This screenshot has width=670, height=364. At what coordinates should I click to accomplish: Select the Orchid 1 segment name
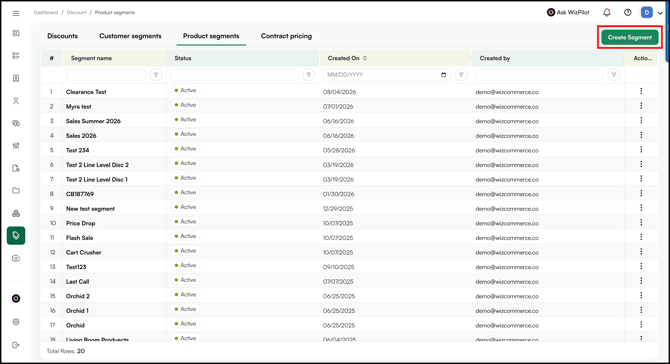point(77,311)
